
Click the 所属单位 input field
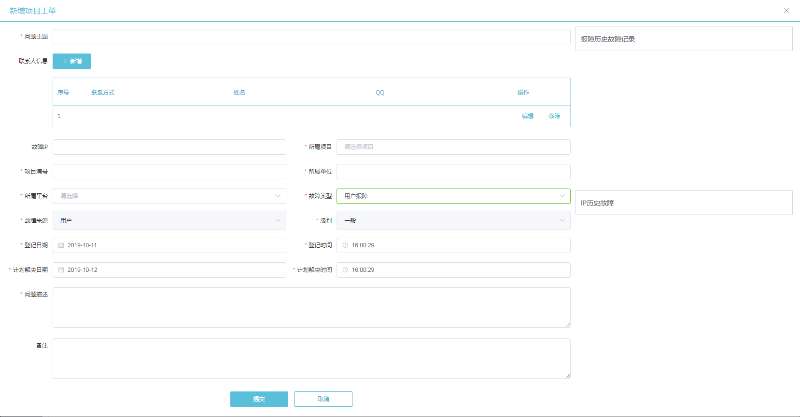pyautogui.click(x=452, y=171)
